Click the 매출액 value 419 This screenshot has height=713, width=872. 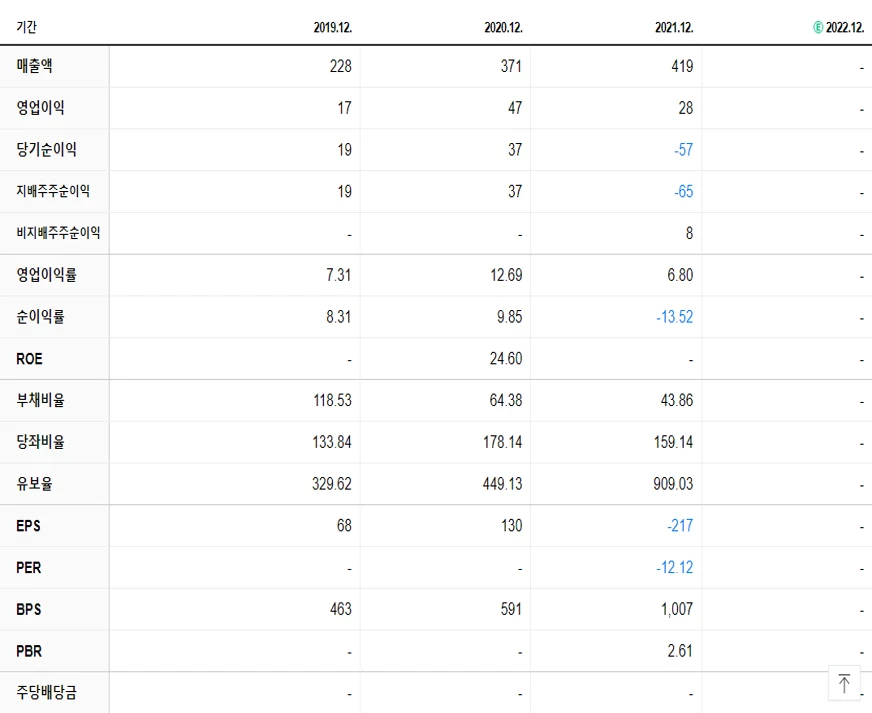pyautogui.click(x=682, y=66)
